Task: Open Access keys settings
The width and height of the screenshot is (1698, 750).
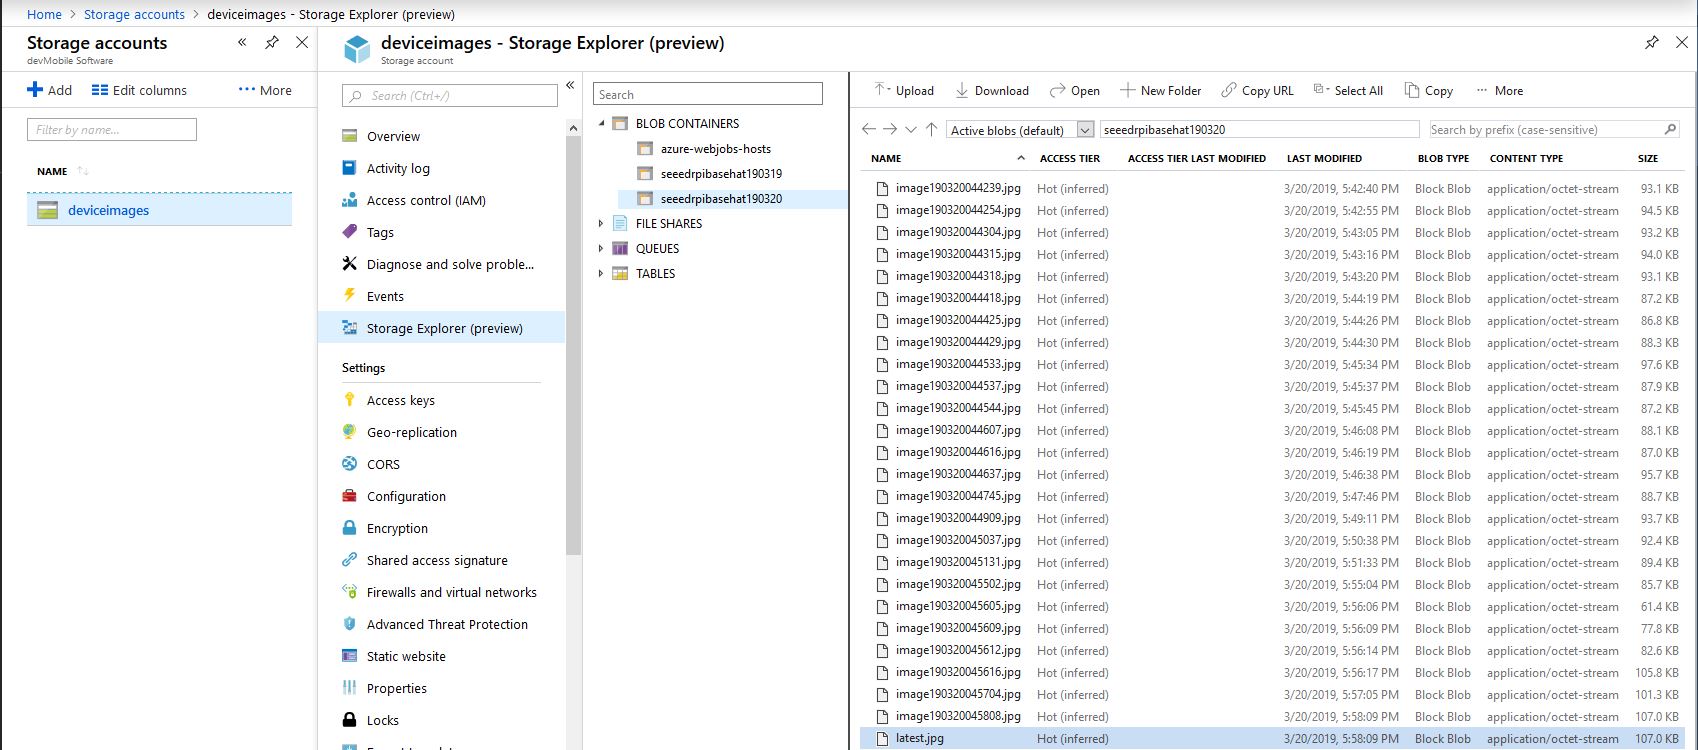Action: click(400, 400)
